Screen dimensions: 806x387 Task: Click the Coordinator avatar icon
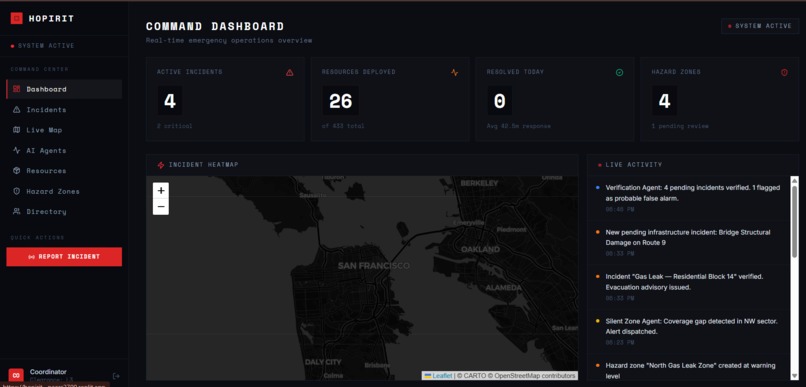[x=16, y=375]
